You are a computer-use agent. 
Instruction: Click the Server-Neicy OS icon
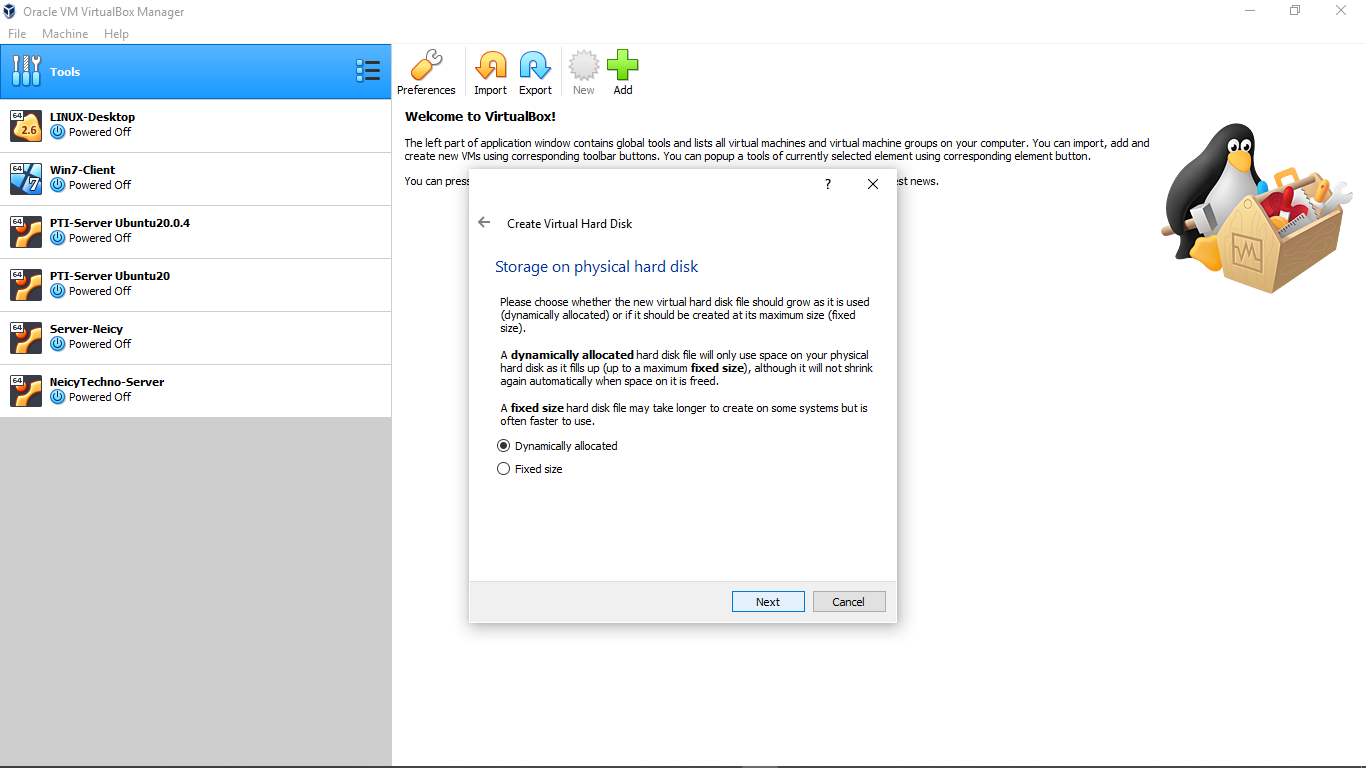click(x=26, y=337)
